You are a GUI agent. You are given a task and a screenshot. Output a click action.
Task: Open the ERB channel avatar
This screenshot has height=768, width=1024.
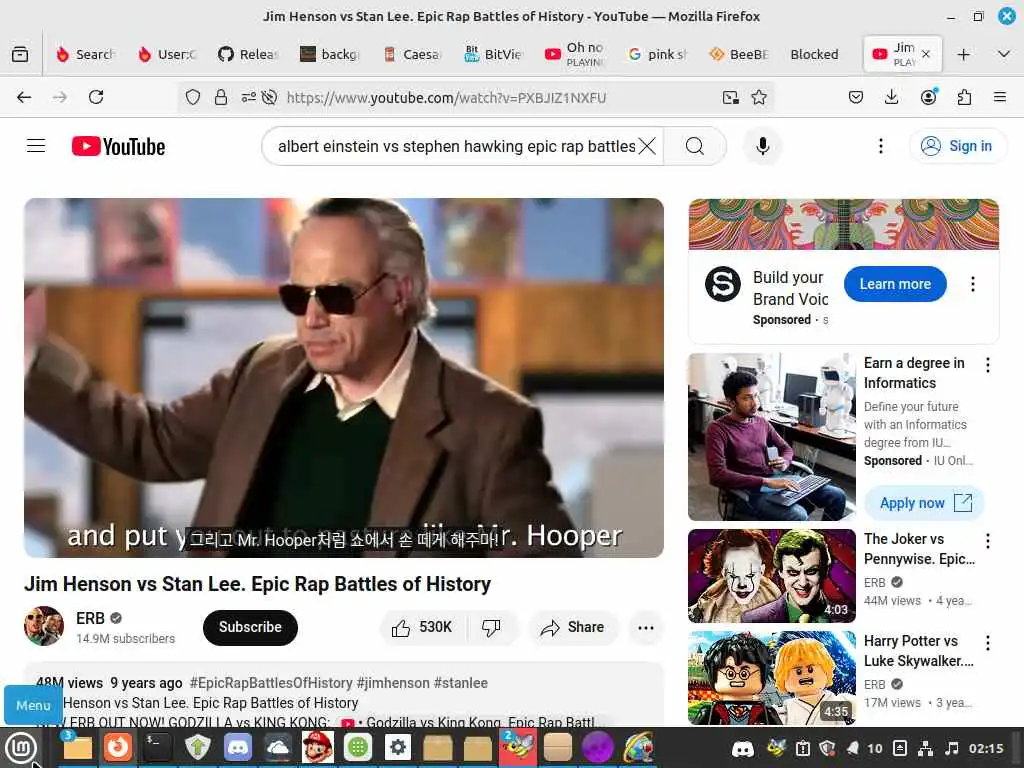click(44, 626)
